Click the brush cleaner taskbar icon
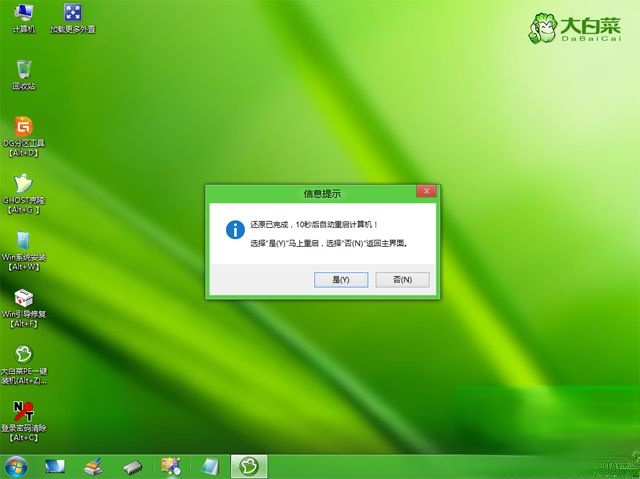The height and width of the screenshot is (479, 640). click(x=93, y=466)
